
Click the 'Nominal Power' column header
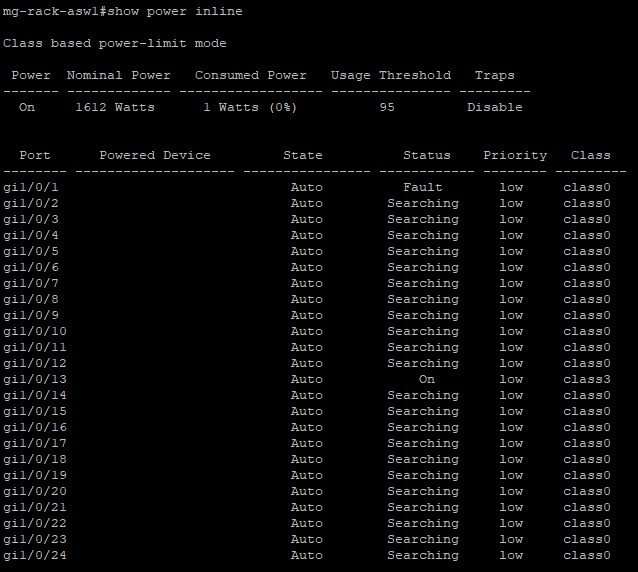click(119, 75)
